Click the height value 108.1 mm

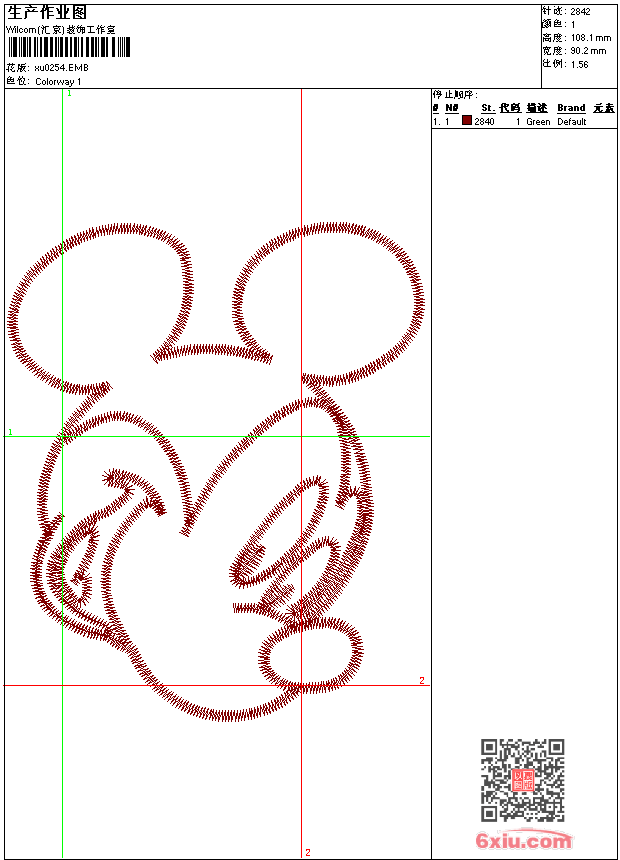591,38
